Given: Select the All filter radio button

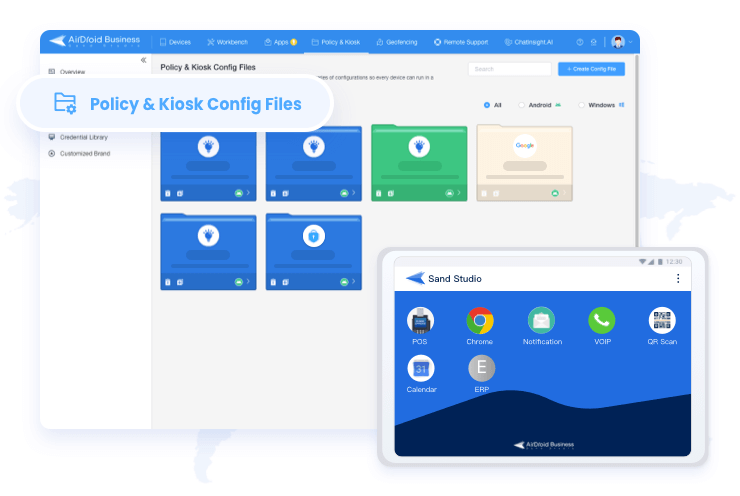Looking at the screenshot, I should point(487,104).
